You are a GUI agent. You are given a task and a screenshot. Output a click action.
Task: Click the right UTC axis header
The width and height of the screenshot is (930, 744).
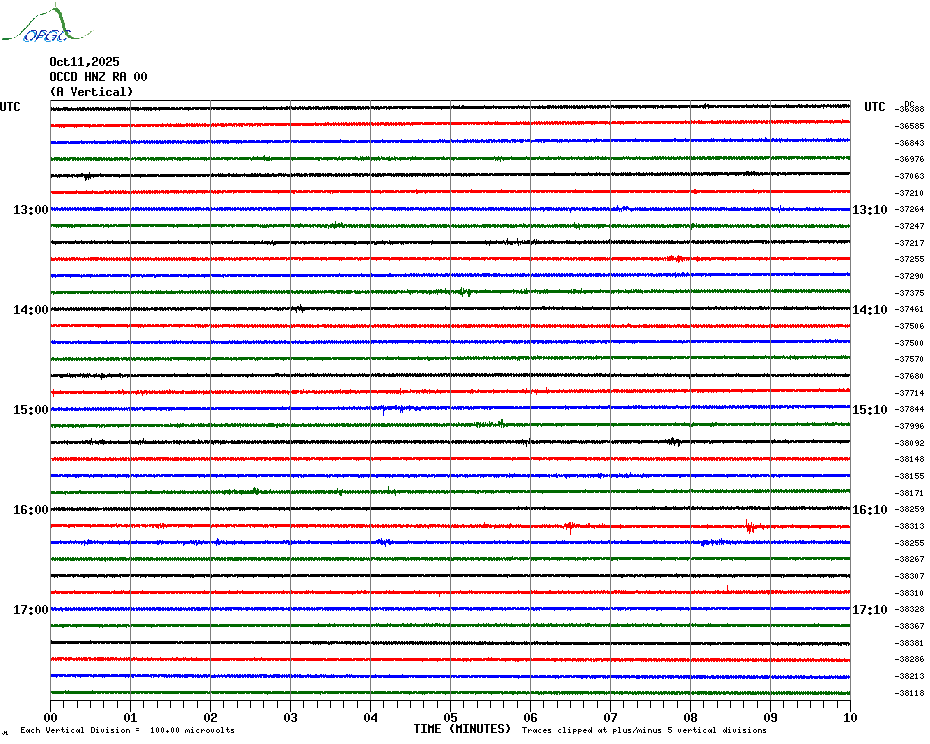coord(875,107)
